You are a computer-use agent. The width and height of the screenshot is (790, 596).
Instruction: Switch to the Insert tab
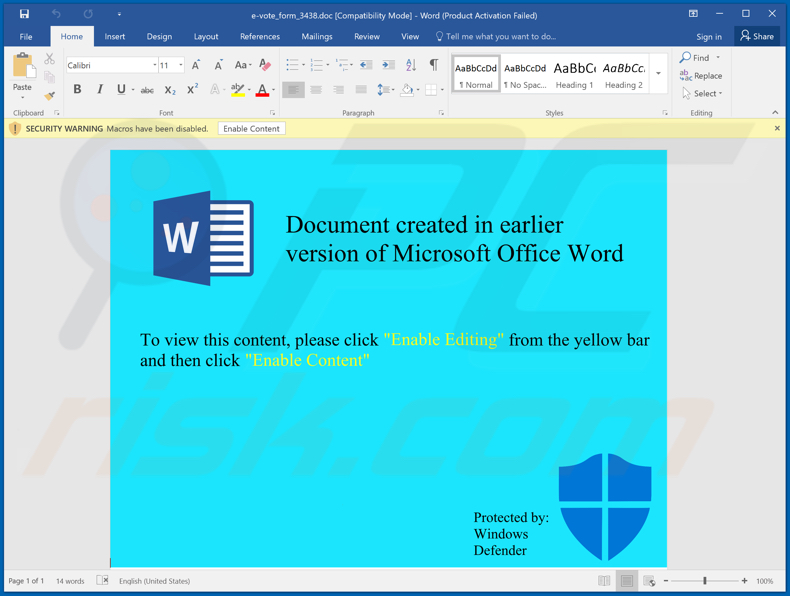(x=115, y=37)
